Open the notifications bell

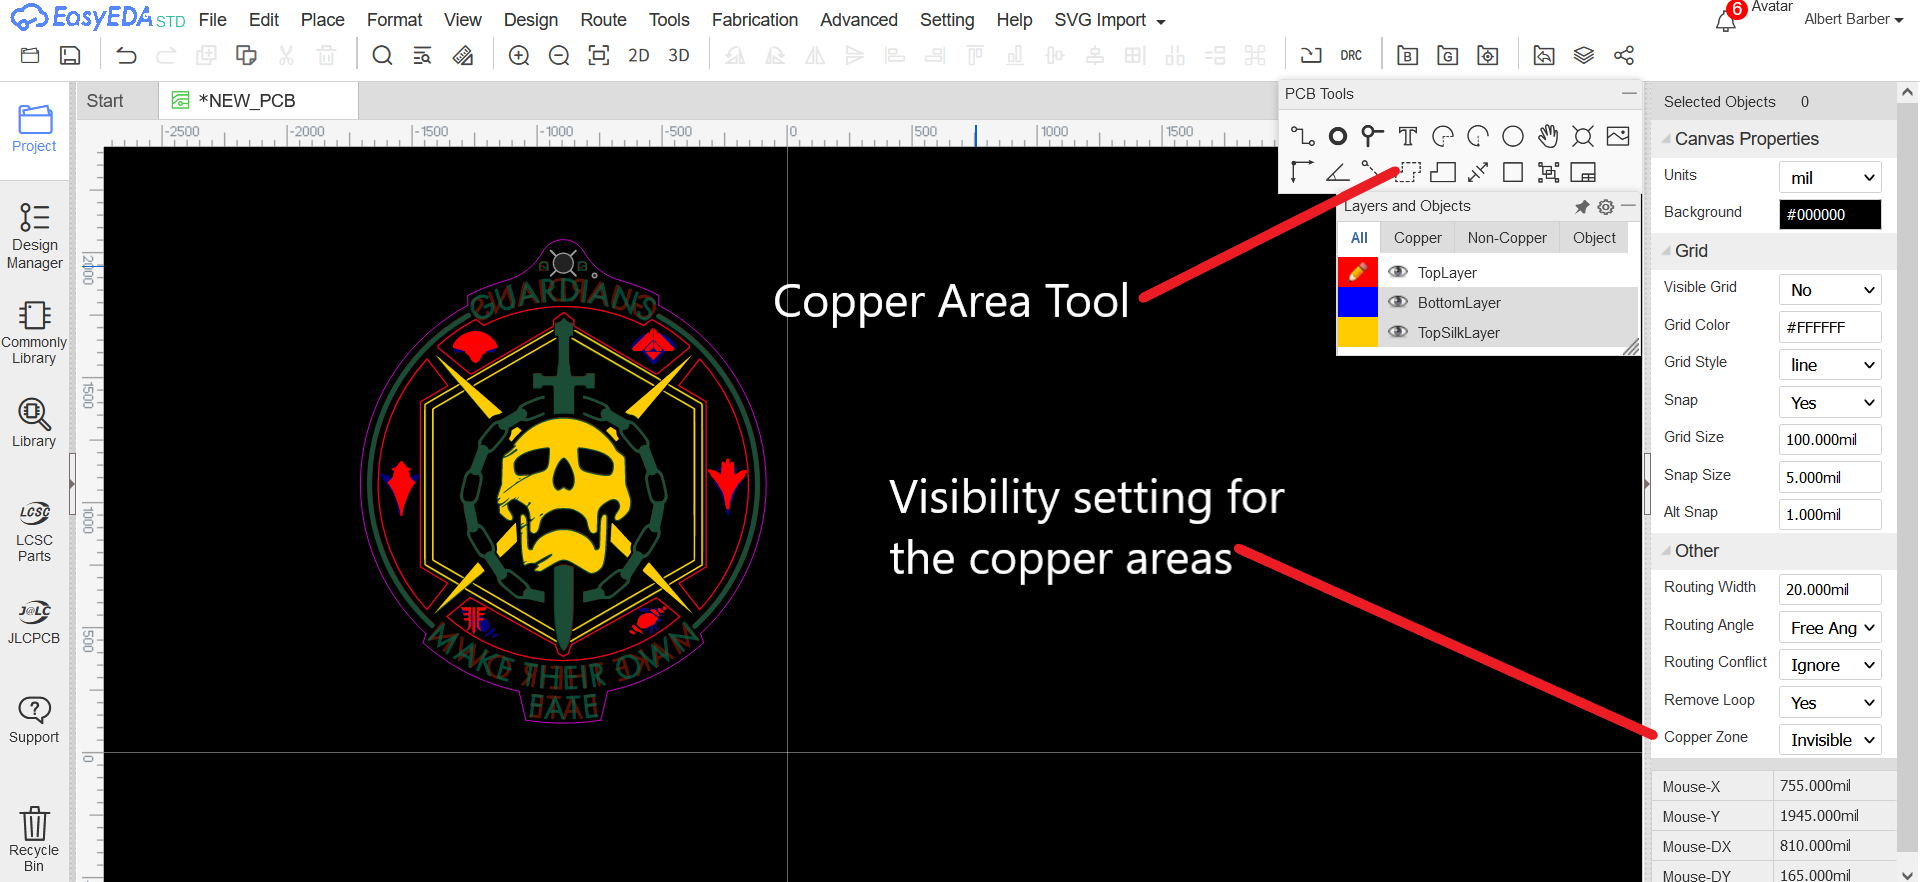click(x=1726, y=21)
